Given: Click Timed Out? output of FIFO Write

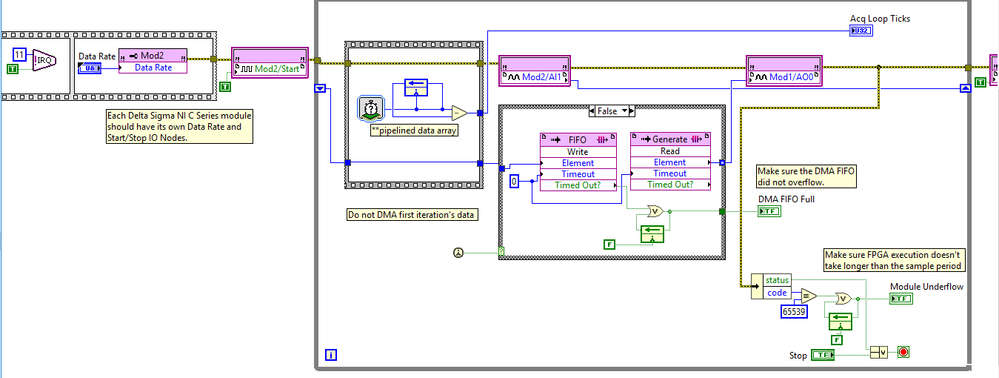Looking at the screenshot, I should [x=579, y=185].
